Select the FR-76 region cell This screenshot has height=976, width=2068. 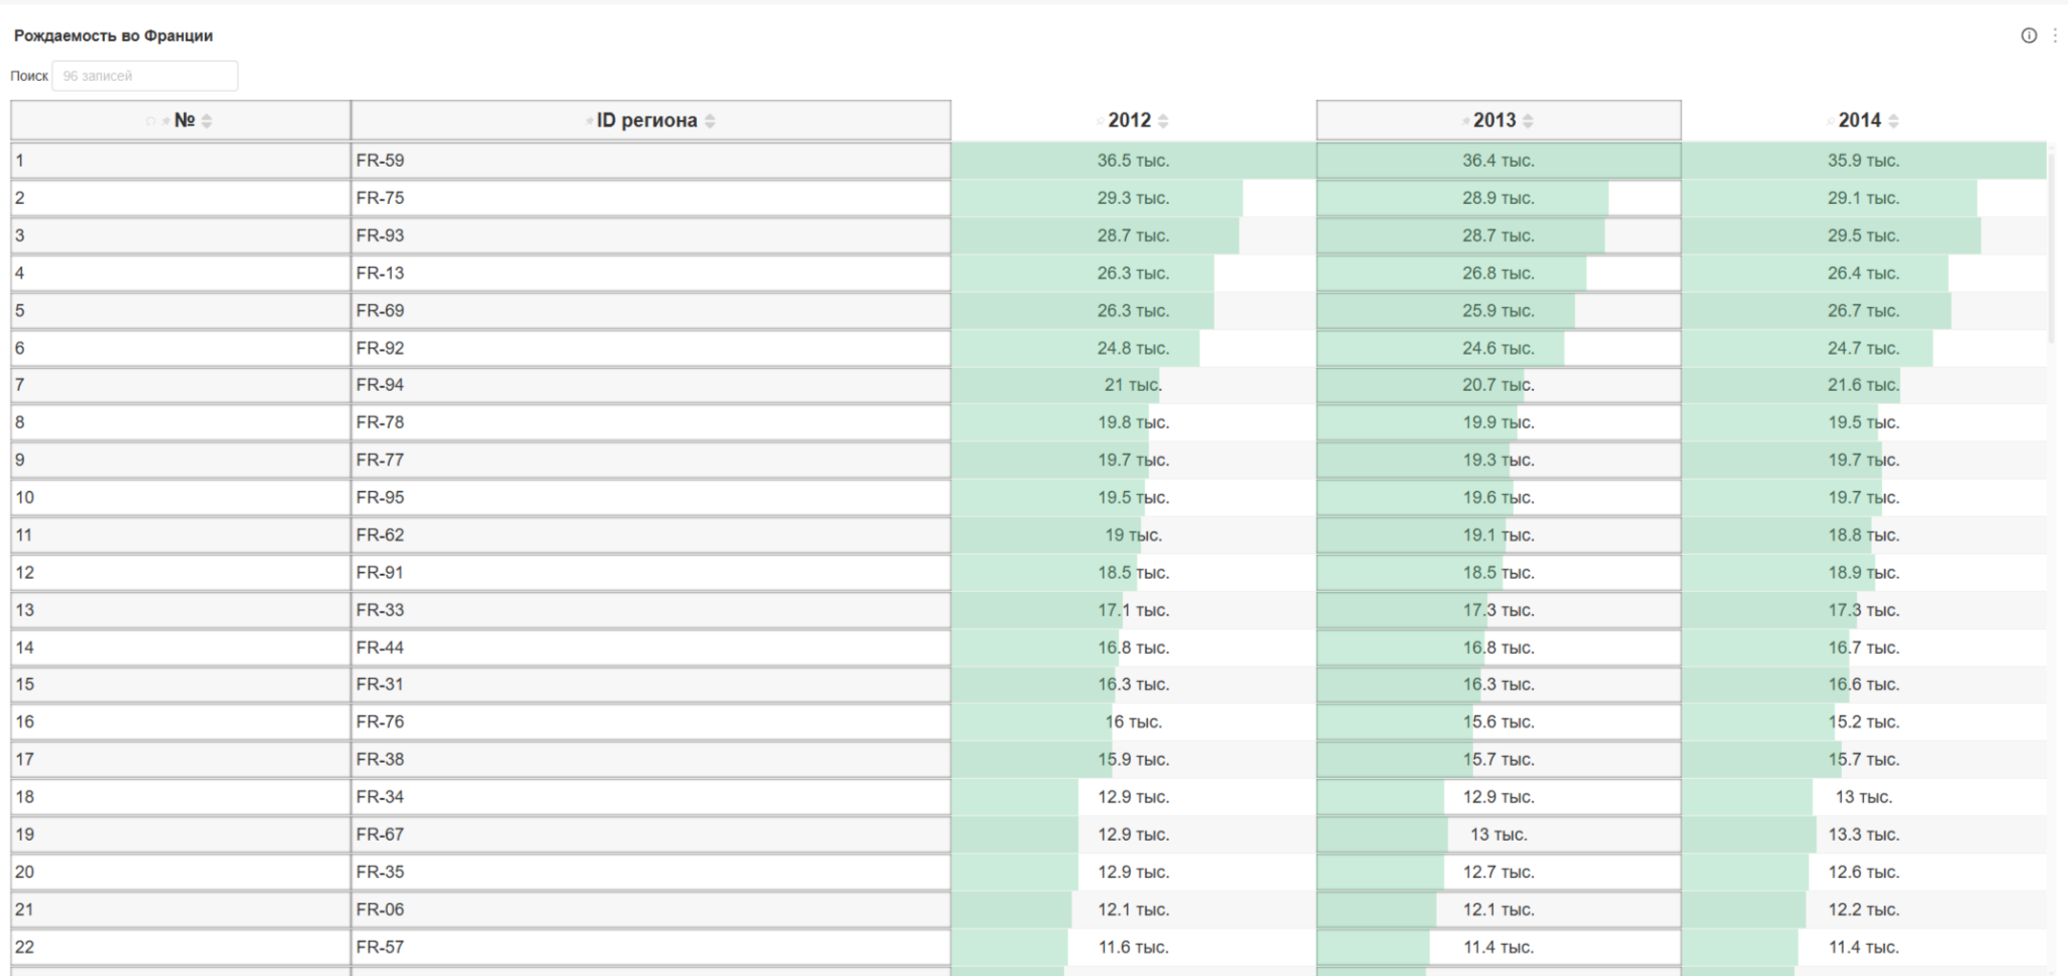pyautogui.click(x=651, y=722)
